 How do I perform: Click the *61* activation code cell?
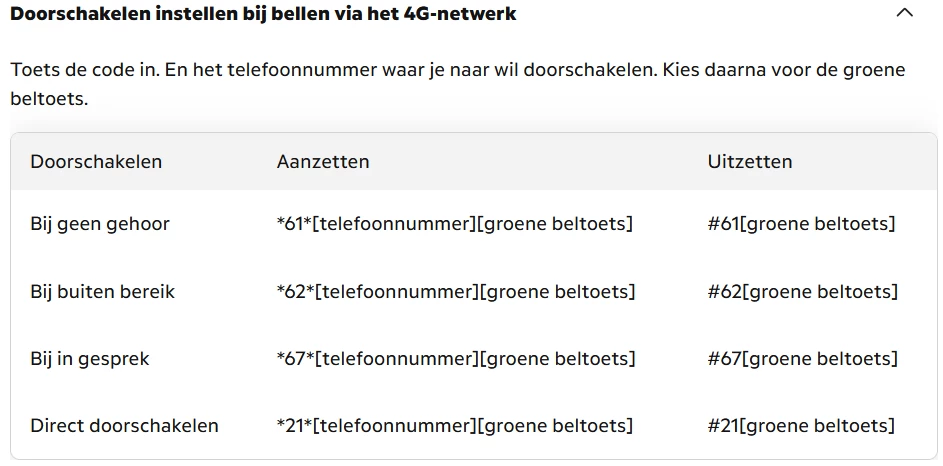point(455,224)
